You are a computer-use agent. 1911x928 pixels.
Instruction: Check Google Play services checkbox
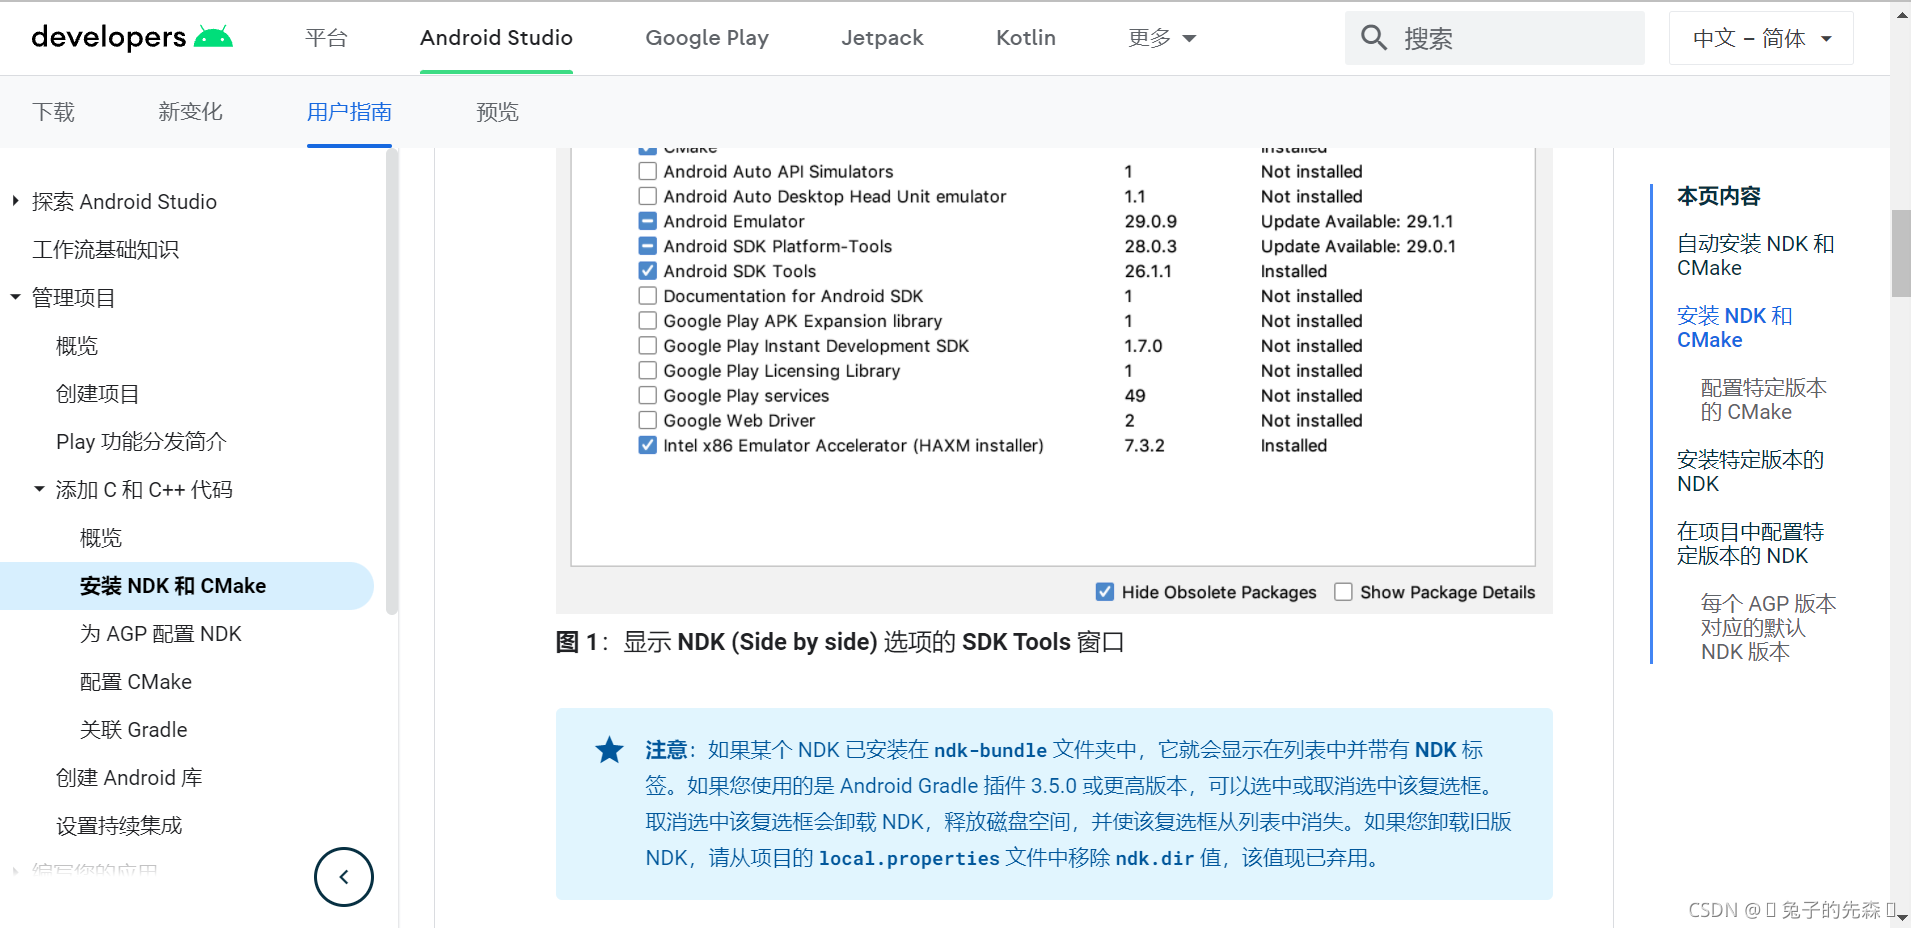pos(648,396)
